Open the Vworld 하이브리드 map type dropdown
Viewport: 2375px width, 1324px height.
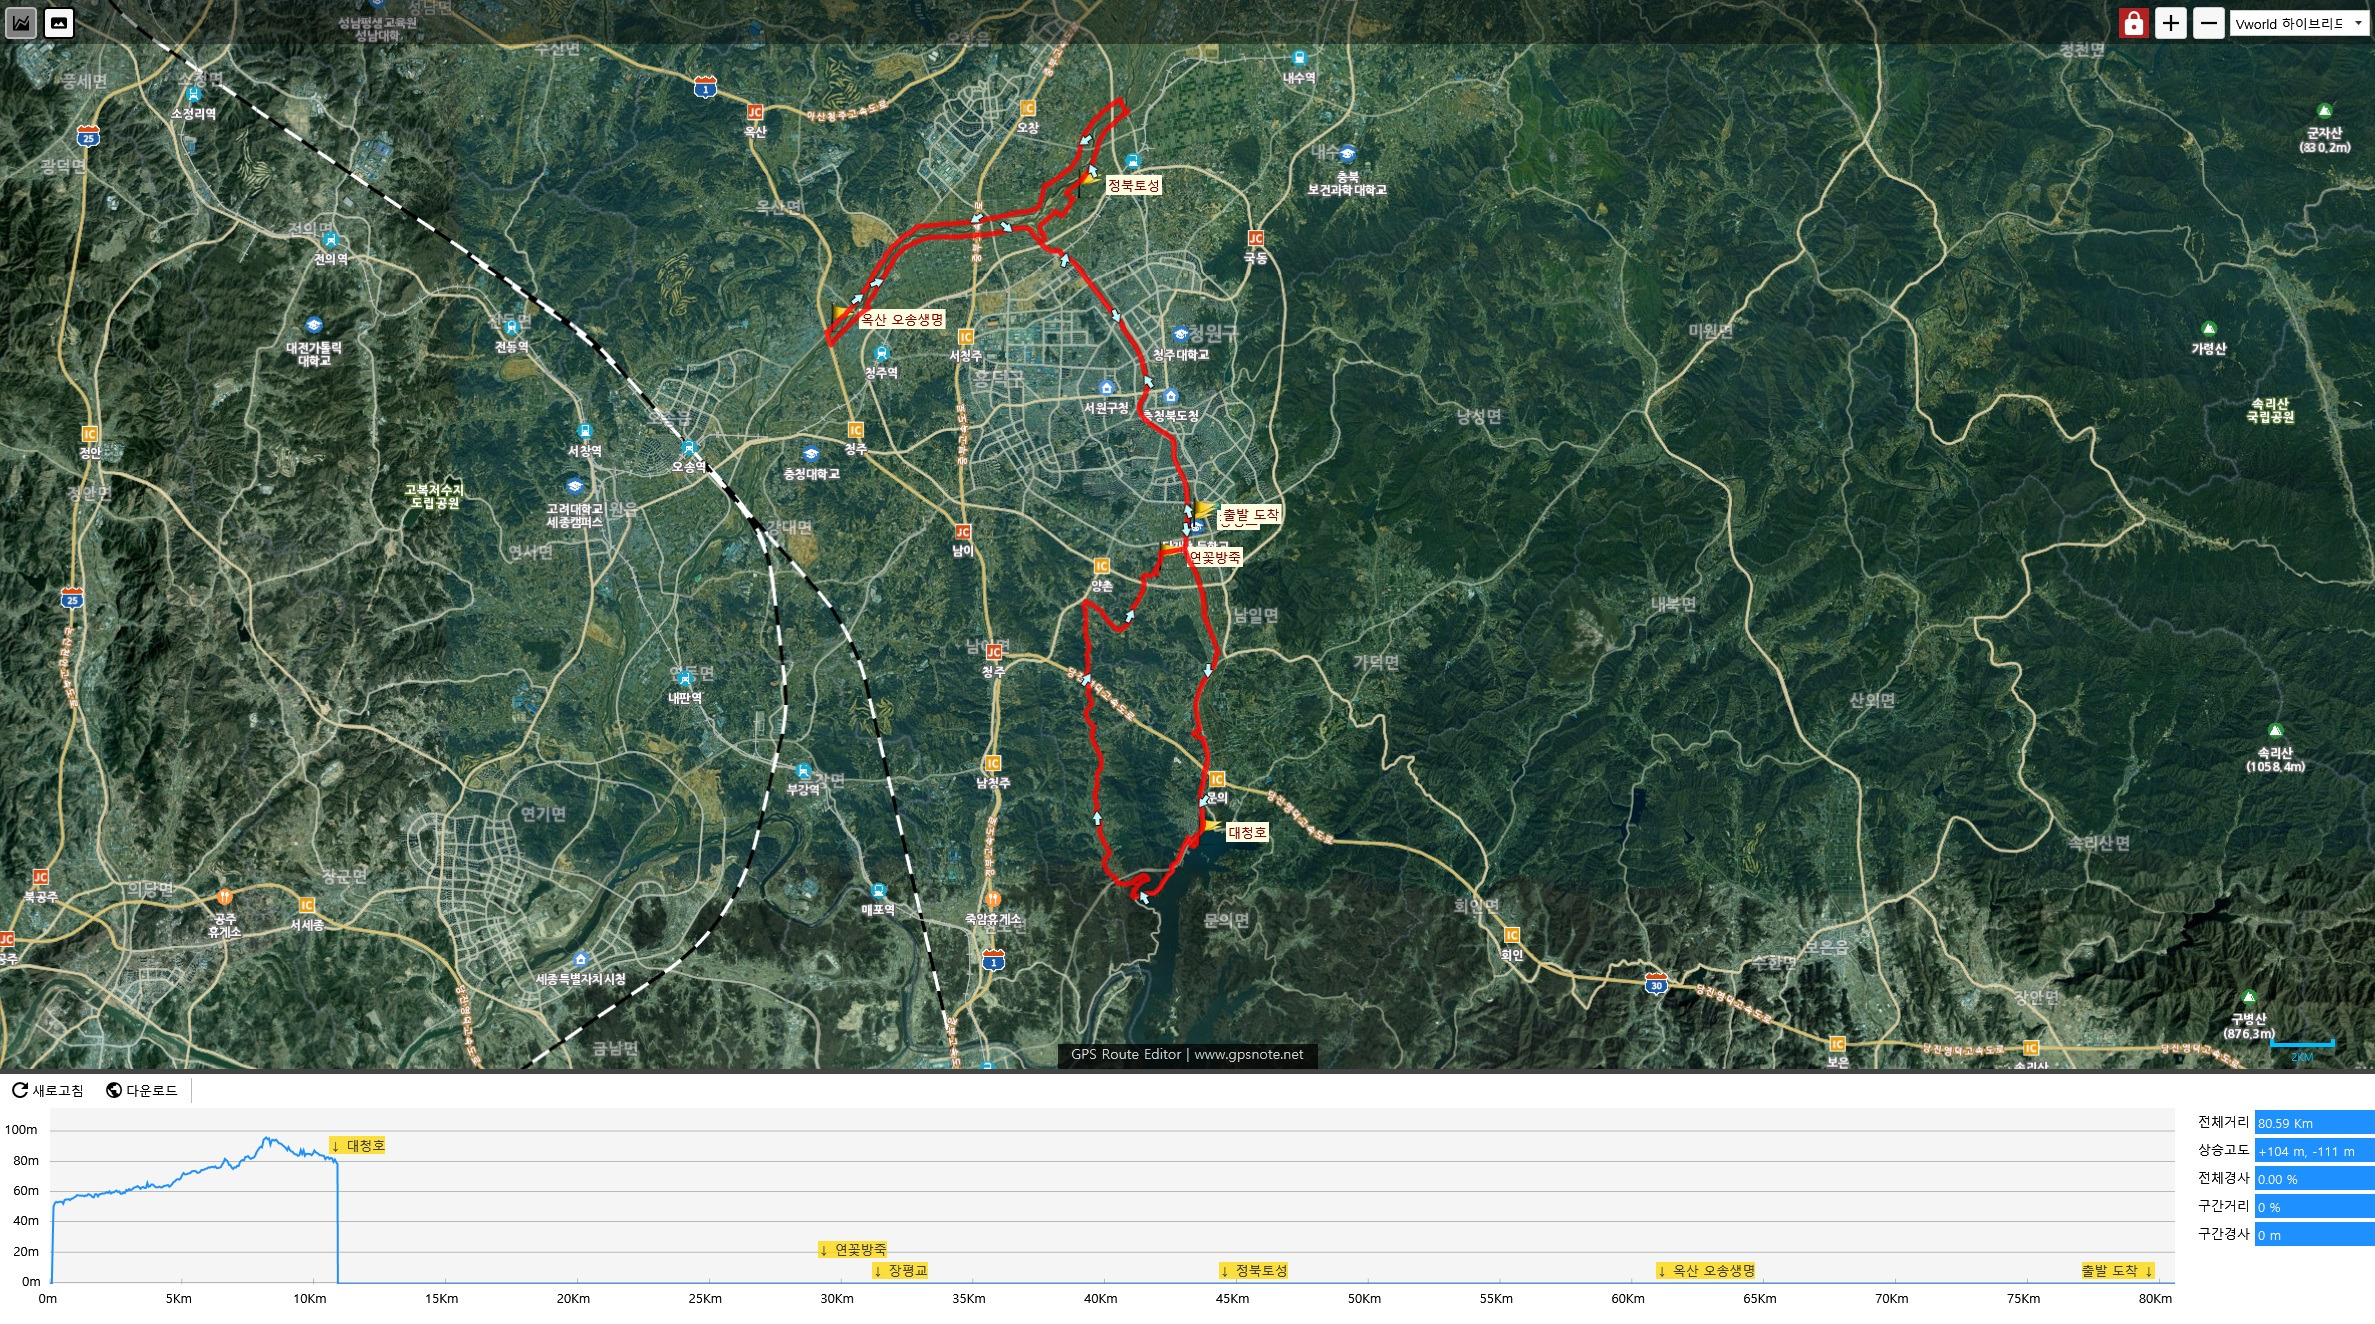(2300, 24)
